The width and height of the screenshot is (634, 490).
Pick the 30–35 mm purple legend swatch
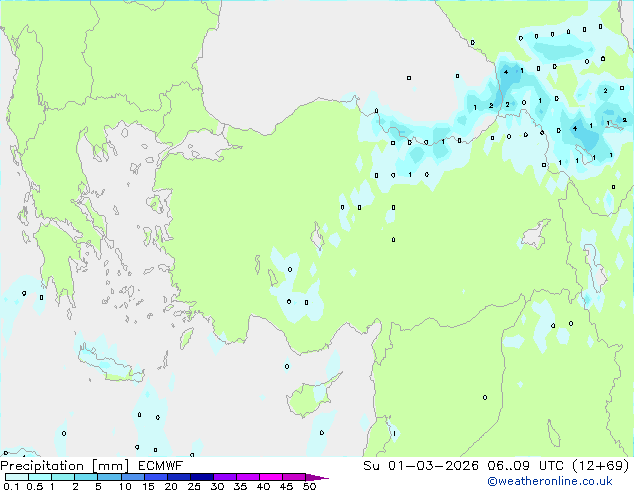(x=225, y=477)
